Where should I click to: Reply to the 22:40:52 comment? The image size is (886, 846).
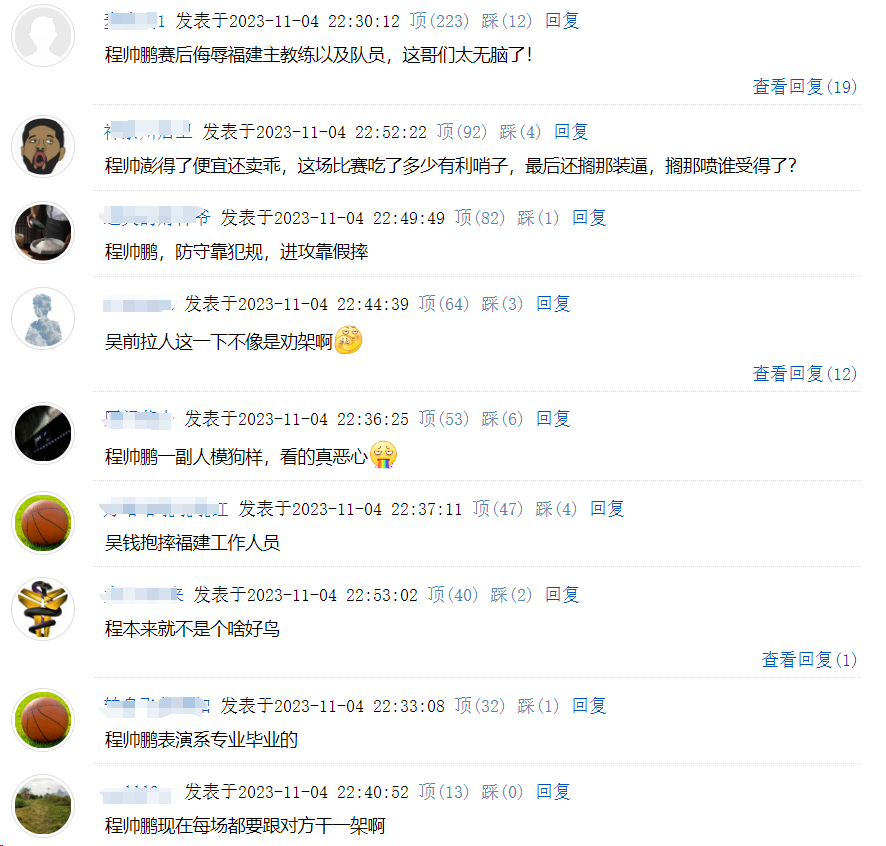[553, 792]
